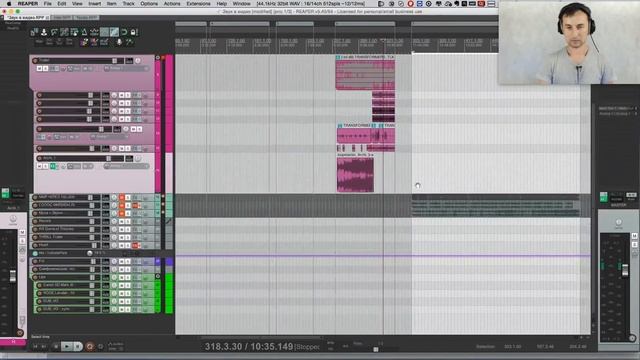Solo the SBR folder track
This screenshot has width=640, height=360.
[x=128, y=277]
